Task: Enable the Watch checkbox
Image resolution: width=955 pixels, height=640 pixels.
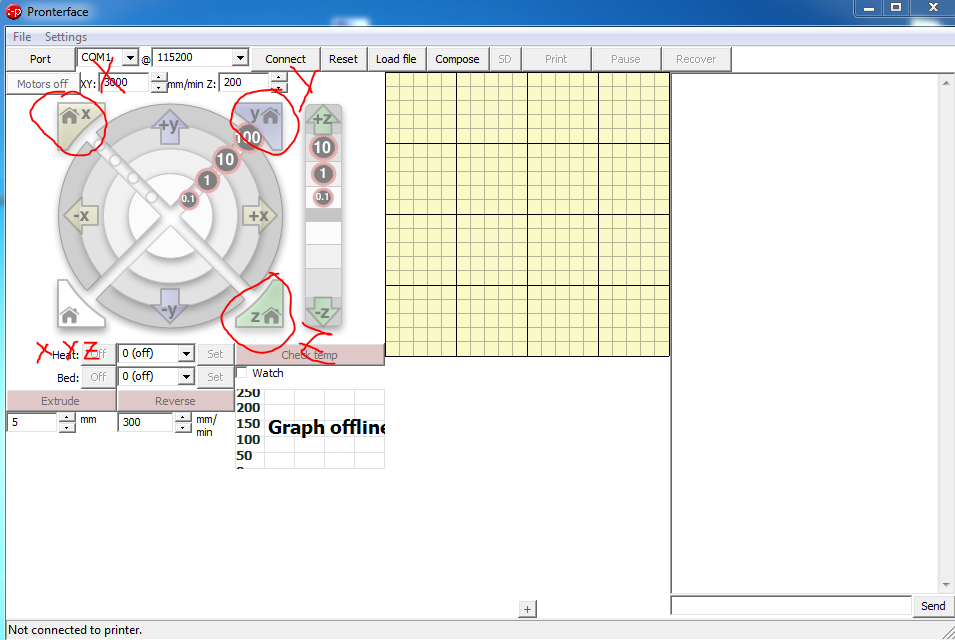Action: 243,373
